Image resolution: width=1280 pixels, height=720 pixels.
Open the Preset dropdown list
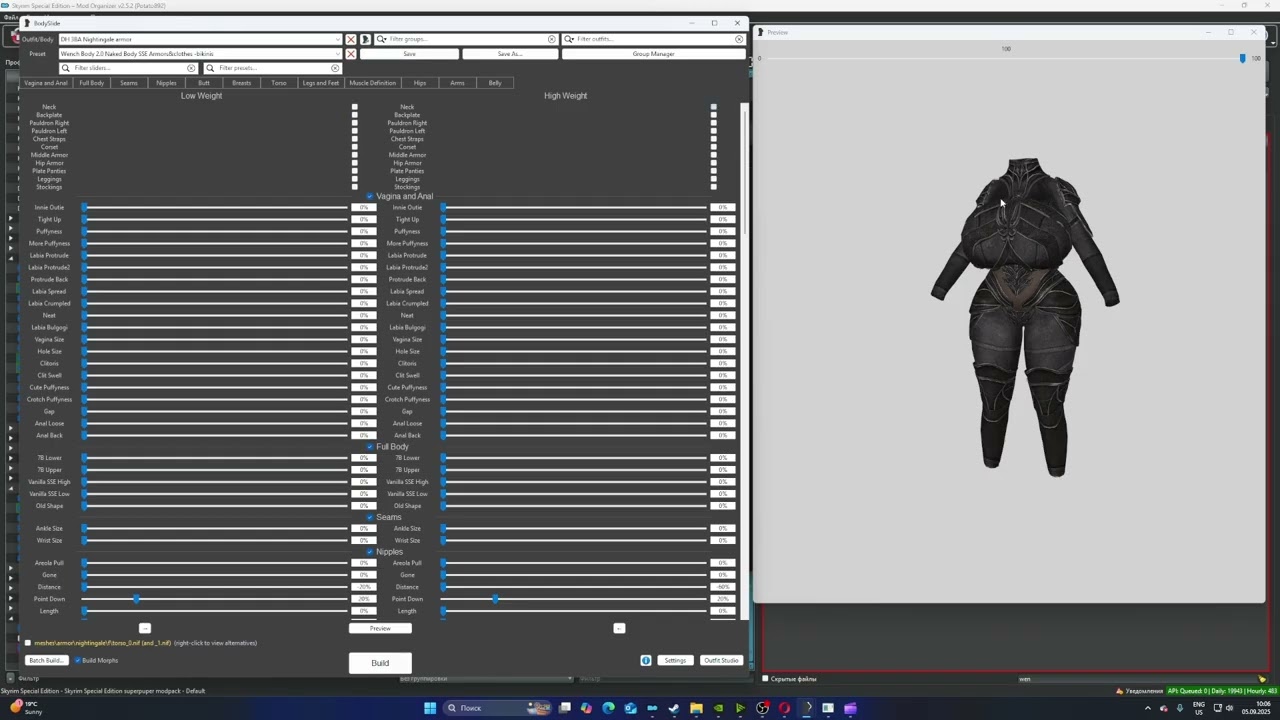[338, 54]
